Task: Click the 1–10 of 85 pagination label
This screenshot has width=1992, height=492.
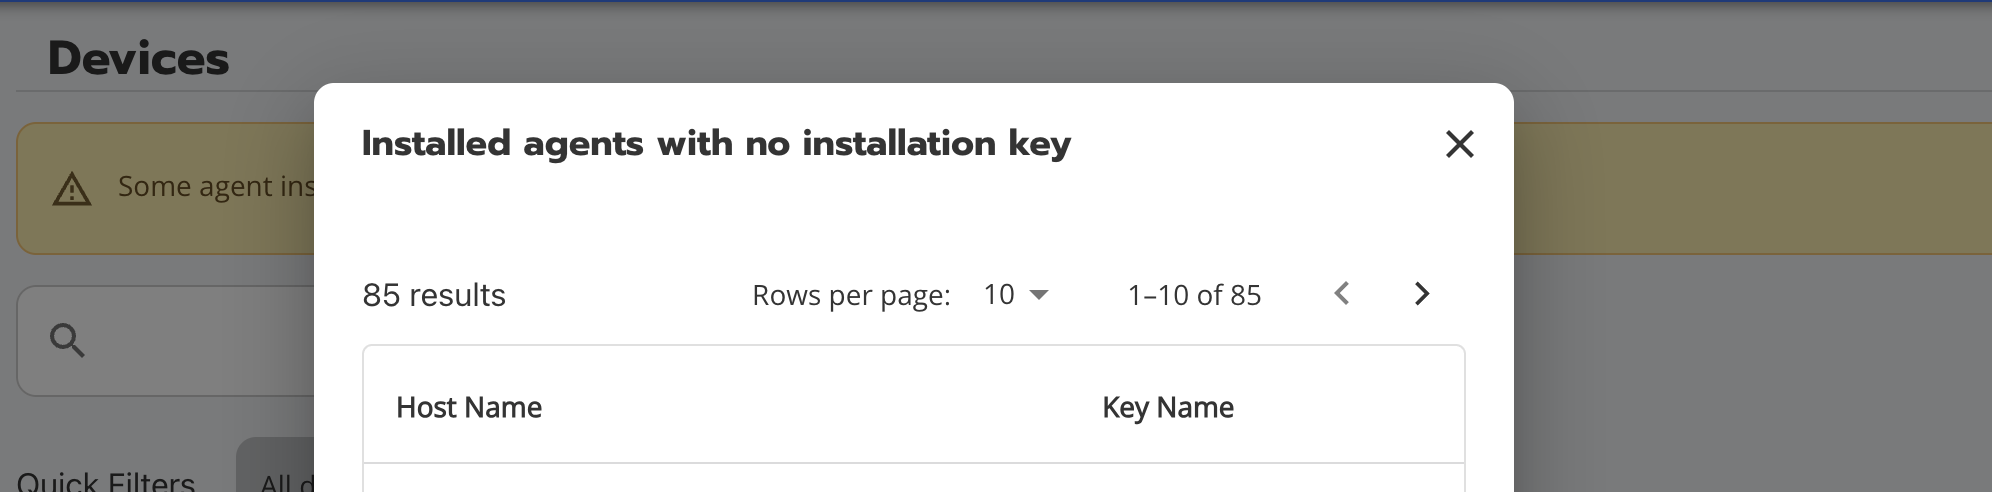Action: pyautogui.click(x=1194, y=295)
